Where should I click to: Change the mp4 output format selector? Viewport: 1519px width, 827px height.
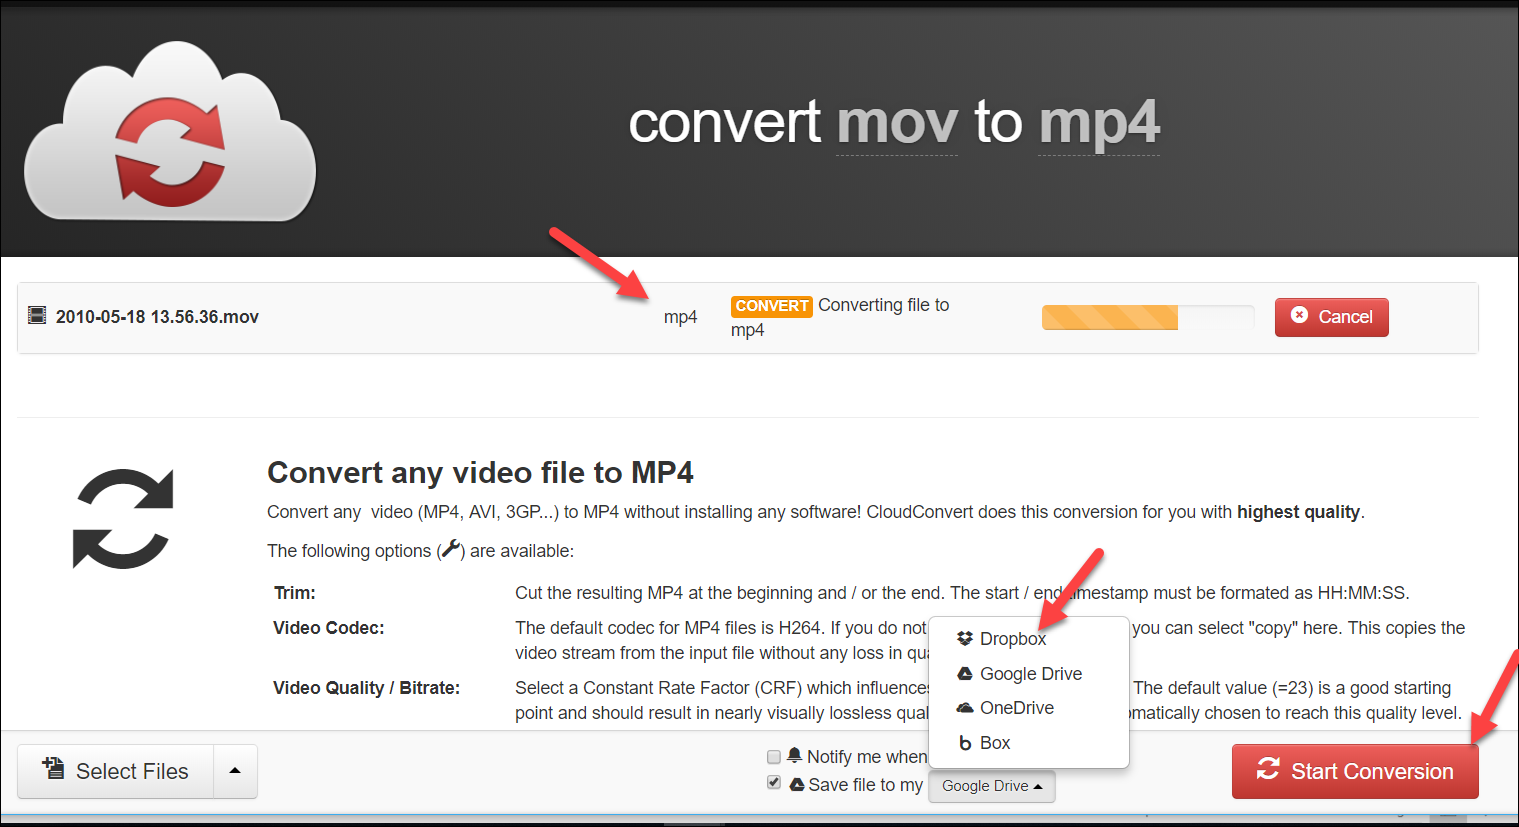[x=680, y=317]
